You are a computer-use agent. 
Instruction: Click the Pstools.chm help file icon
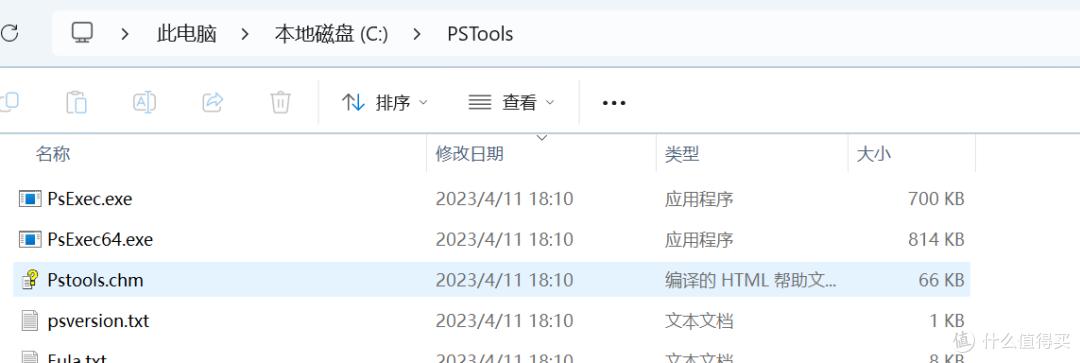point(30,280)
